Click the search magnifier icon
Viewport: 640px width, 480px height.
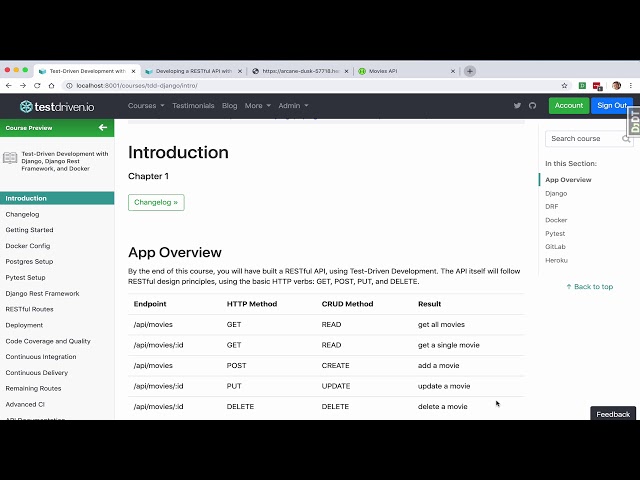pos(626,139)
